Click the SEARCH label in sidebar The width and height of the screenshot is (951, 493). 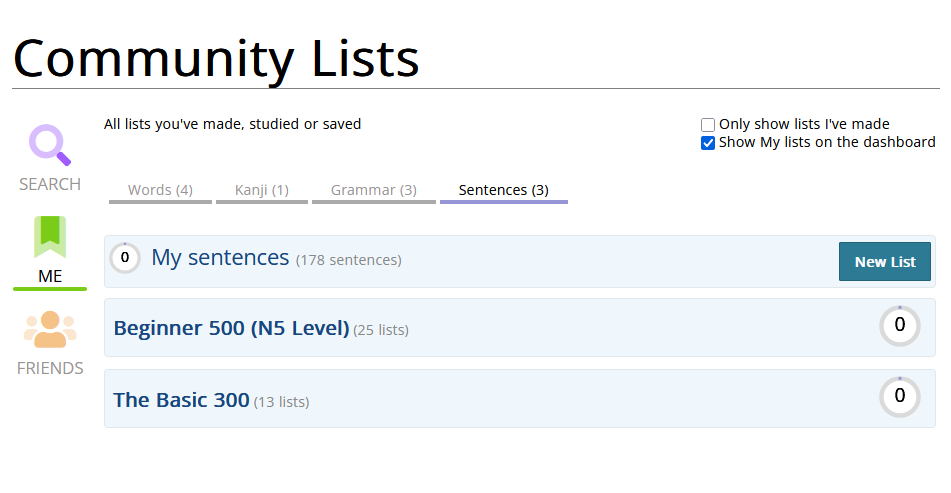click(x=50, y=184)
